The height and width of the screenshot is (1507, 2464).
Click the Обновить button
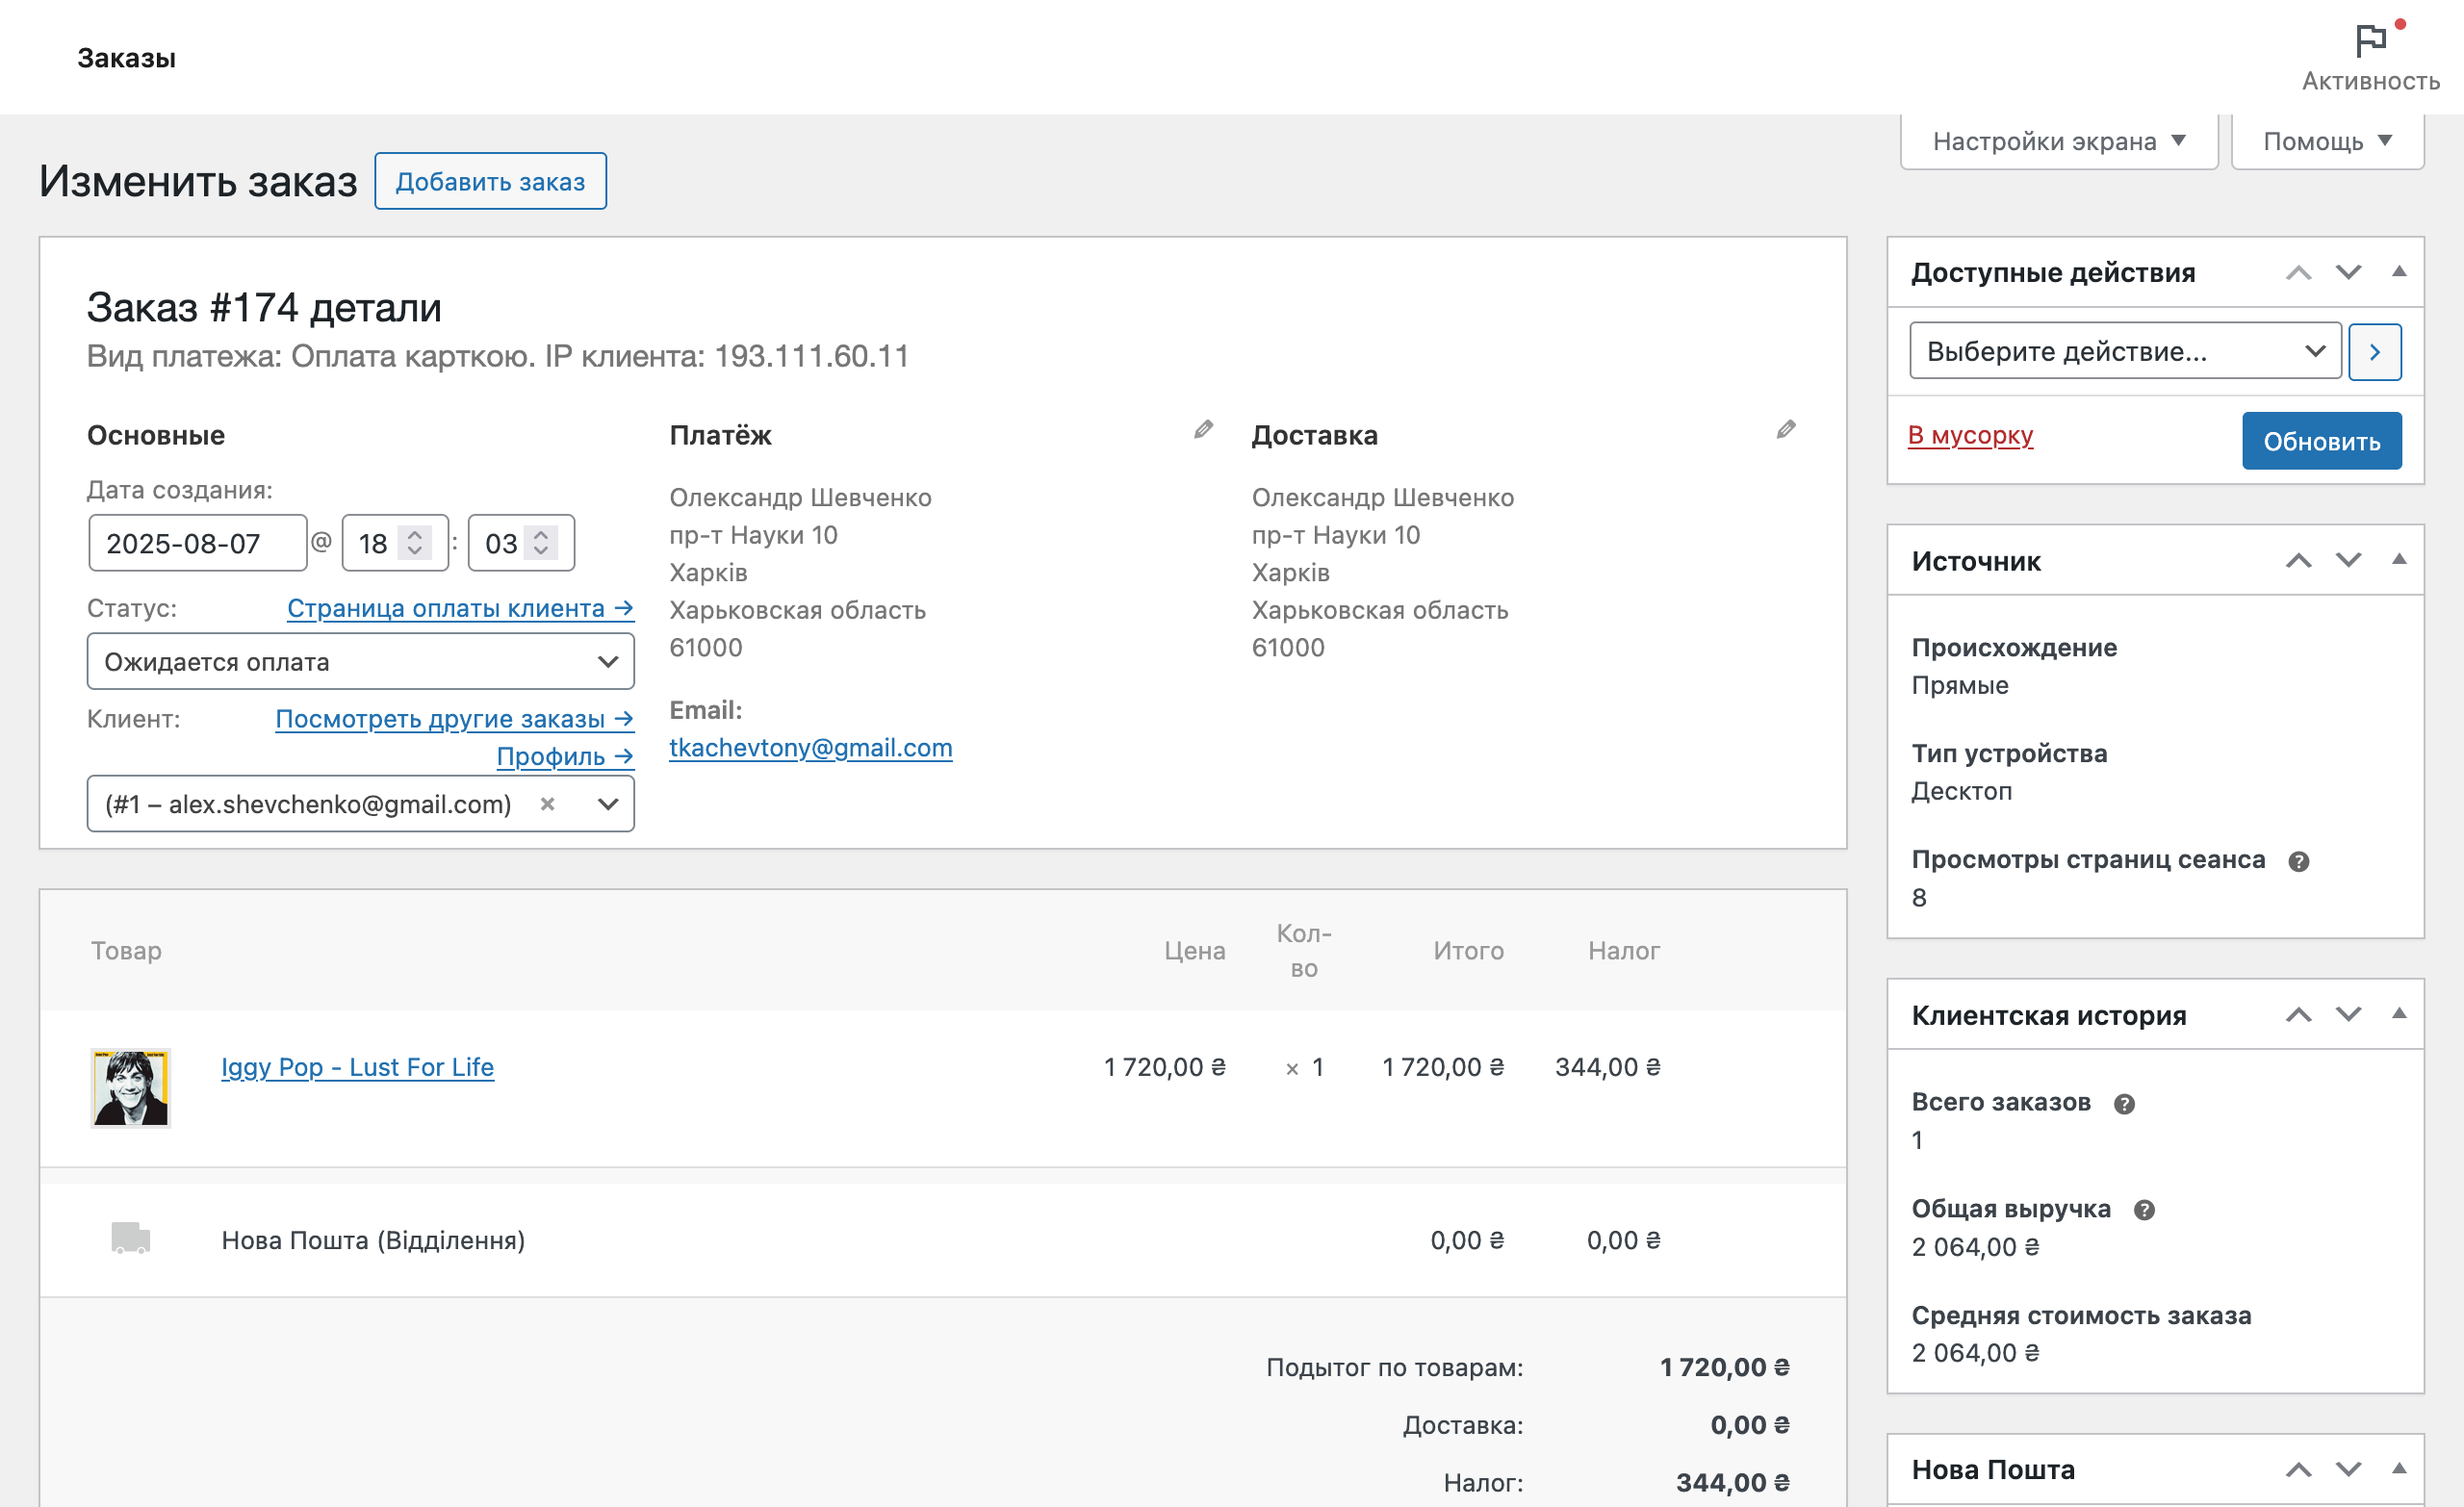tap(2321, 440)
